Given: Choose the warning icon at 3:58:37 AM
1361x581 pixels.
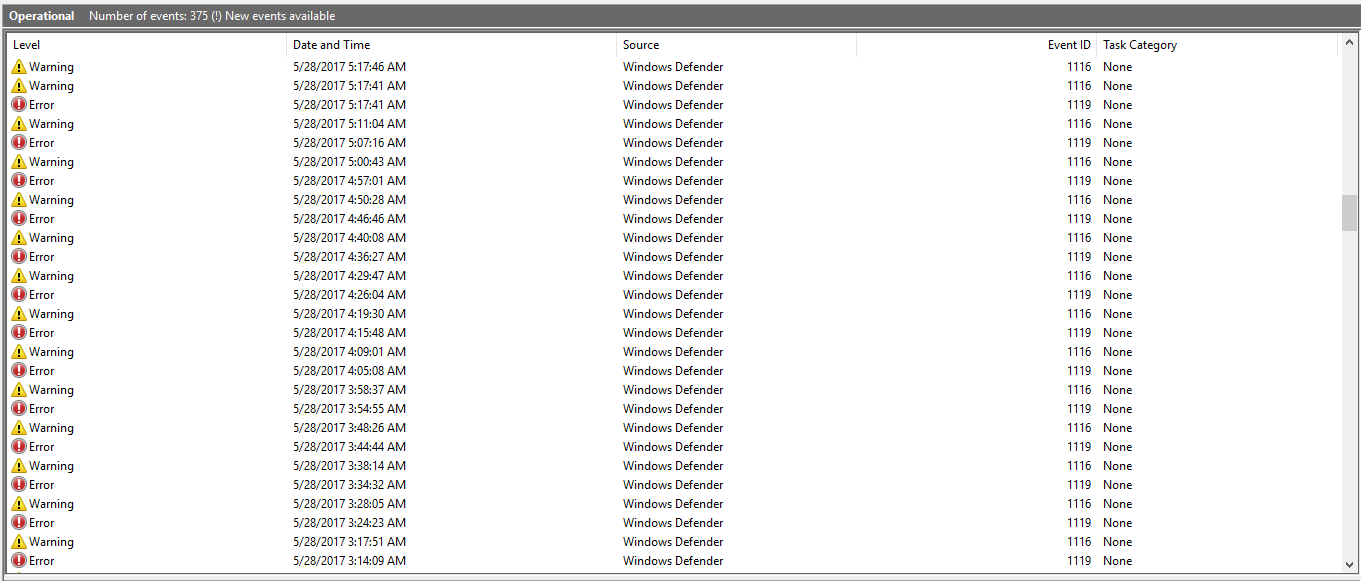Looking at the screenshot, I should (19, 390).
